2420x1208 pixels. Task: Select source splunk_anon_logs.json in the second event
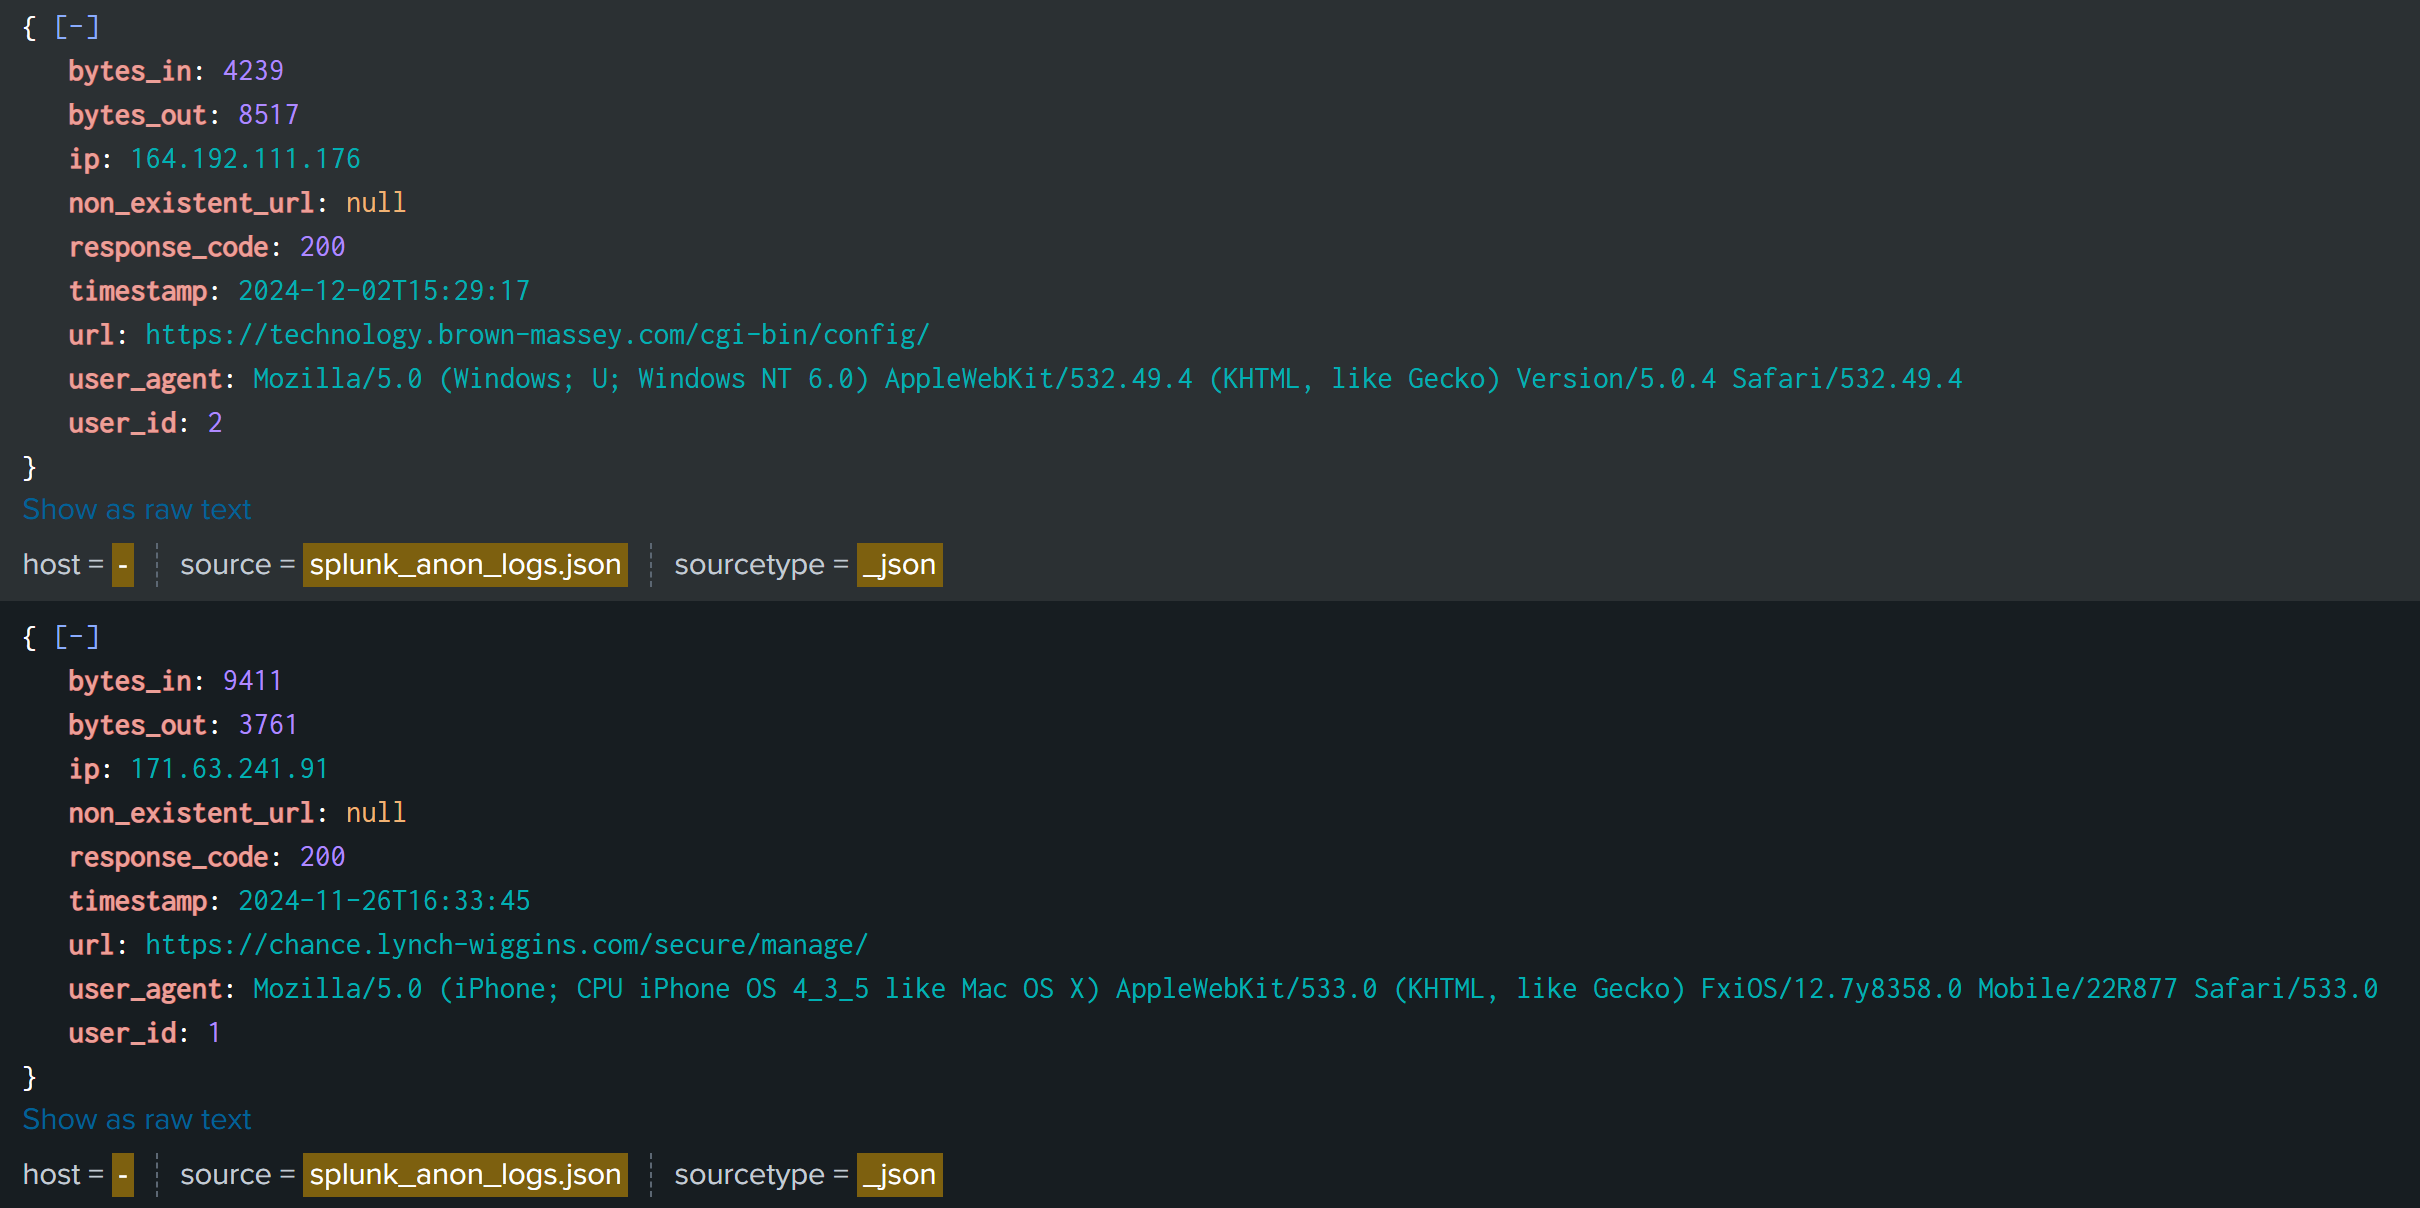click(x=465, y=1175)
